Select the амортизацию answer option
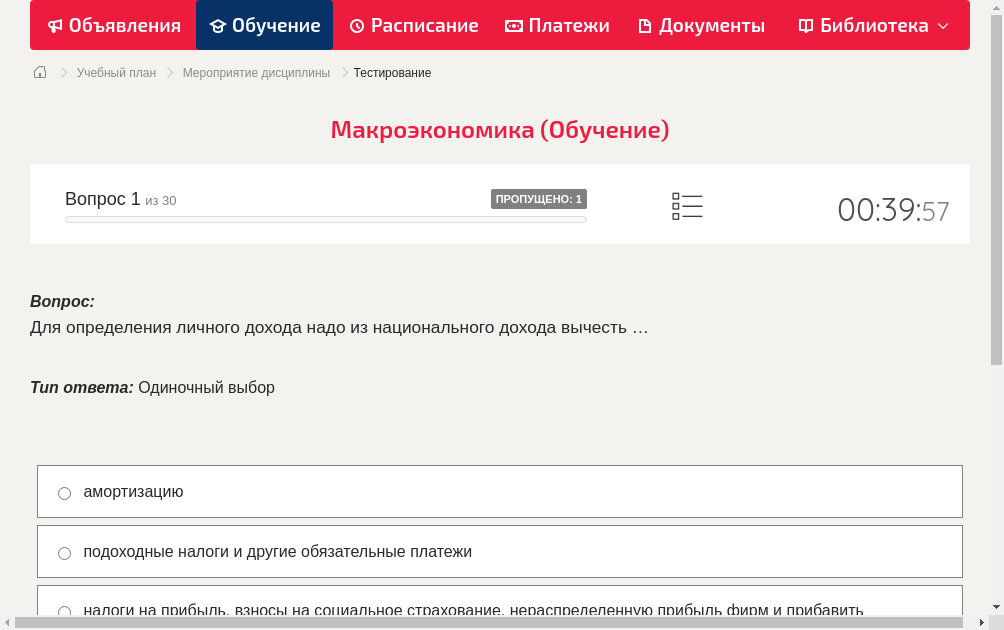This screenshot has height=630, width=1004. tap(64, 492)
